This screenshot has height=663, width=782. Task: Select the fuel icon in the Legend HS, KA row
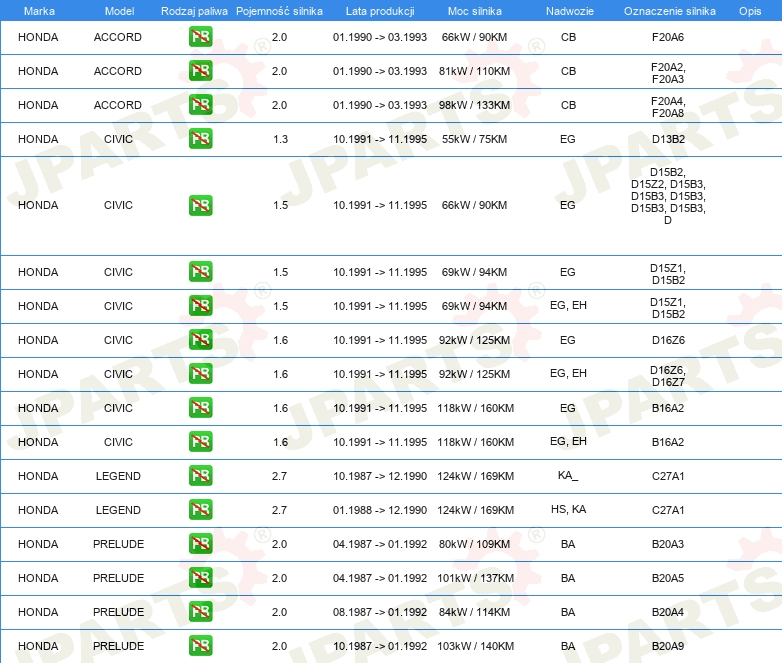pos(200,510)
